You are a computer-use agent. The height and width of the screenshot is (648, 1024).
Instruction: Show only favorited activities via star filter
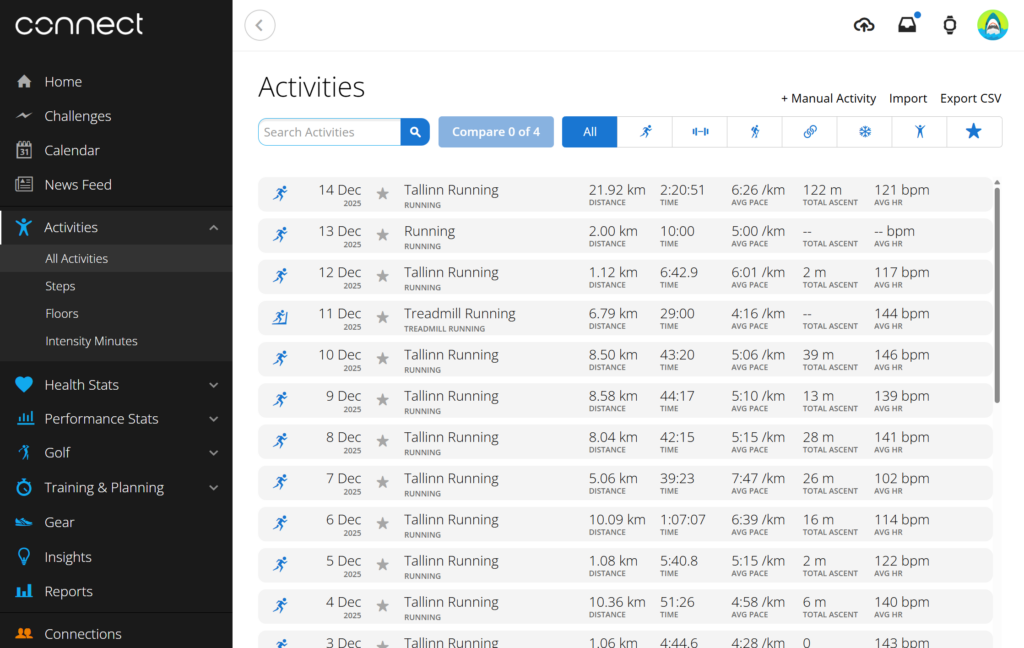pos(974,131)
